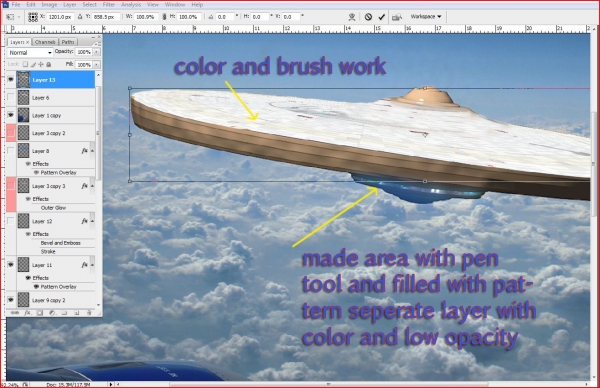This screenshot has height=388, width=600.
Task: Show Layer 8 via its visibility box
Action: (11, 151)
